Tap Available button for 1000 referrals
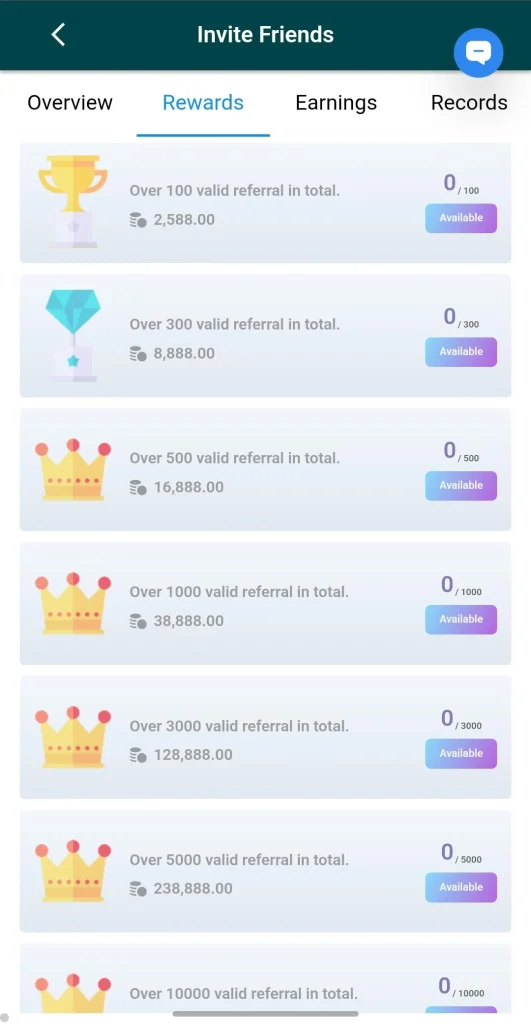 click(461, 620)
